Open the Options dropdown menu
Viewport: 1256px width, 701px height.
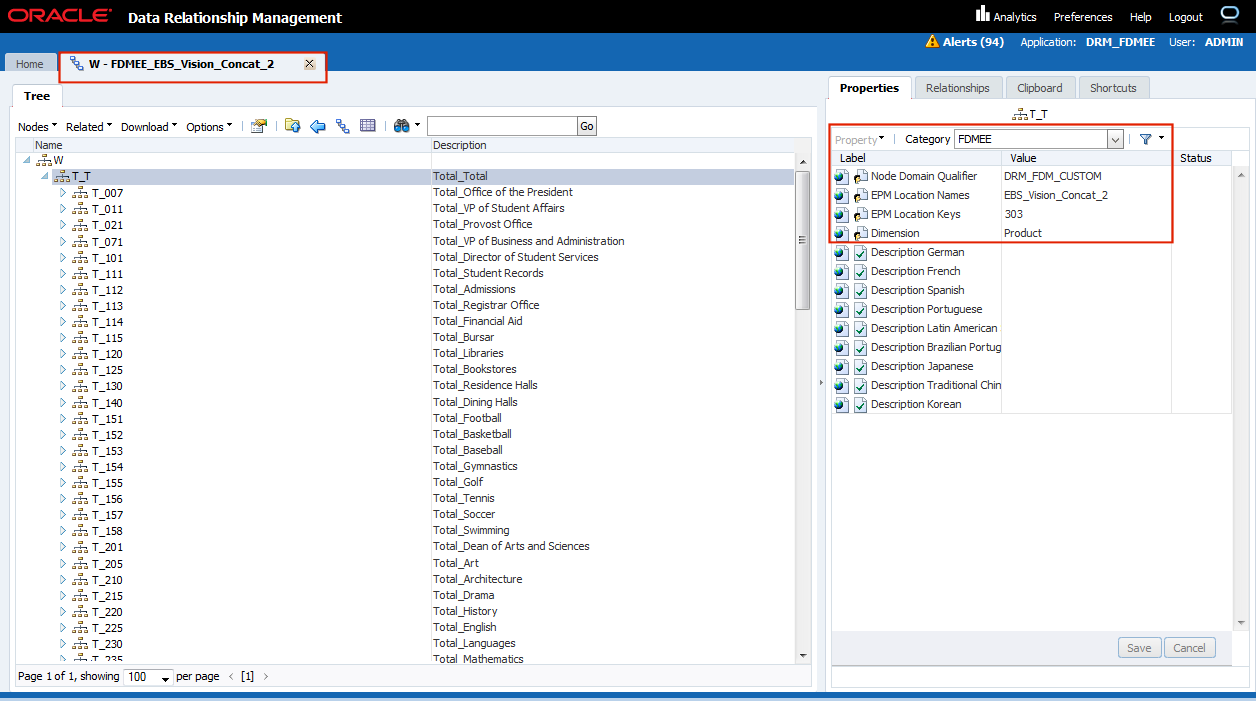tap(209, 127)
